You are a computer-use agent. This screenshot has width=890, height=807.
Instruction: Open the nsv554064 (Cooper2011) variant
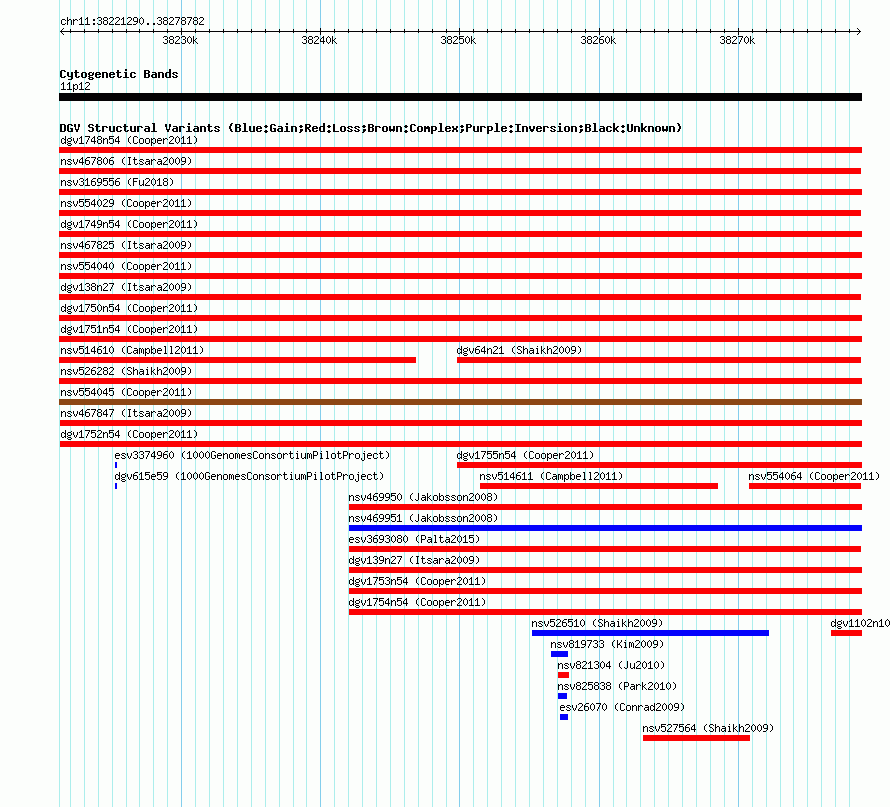coord(814,476)
